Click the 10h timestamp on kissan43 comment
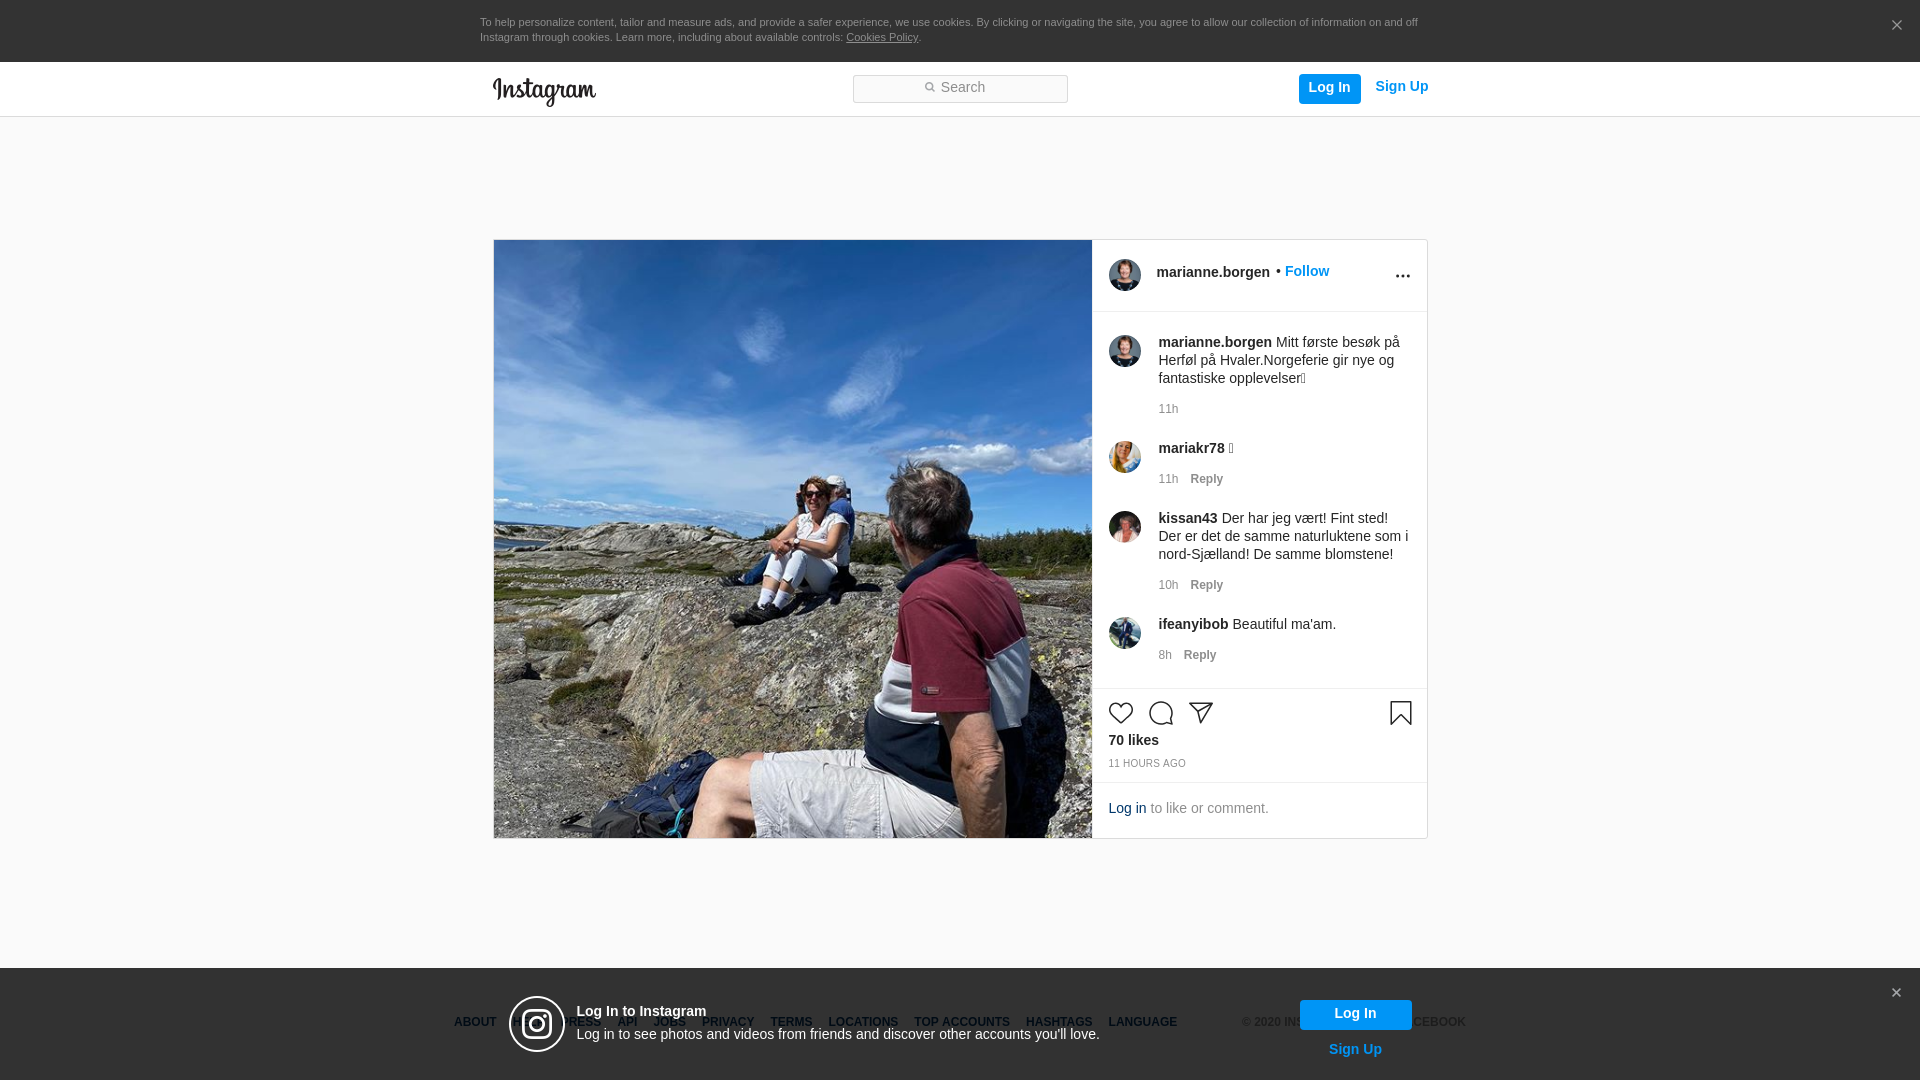The image size is (1920, 1080). (1168, 585)
